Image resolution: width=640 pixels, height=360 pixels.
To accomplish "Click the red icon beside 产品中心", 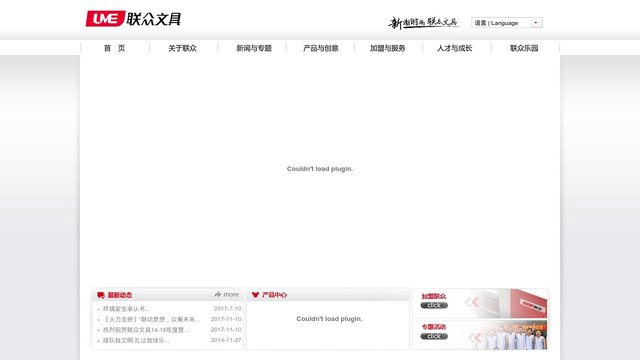I will pos(256,295).
